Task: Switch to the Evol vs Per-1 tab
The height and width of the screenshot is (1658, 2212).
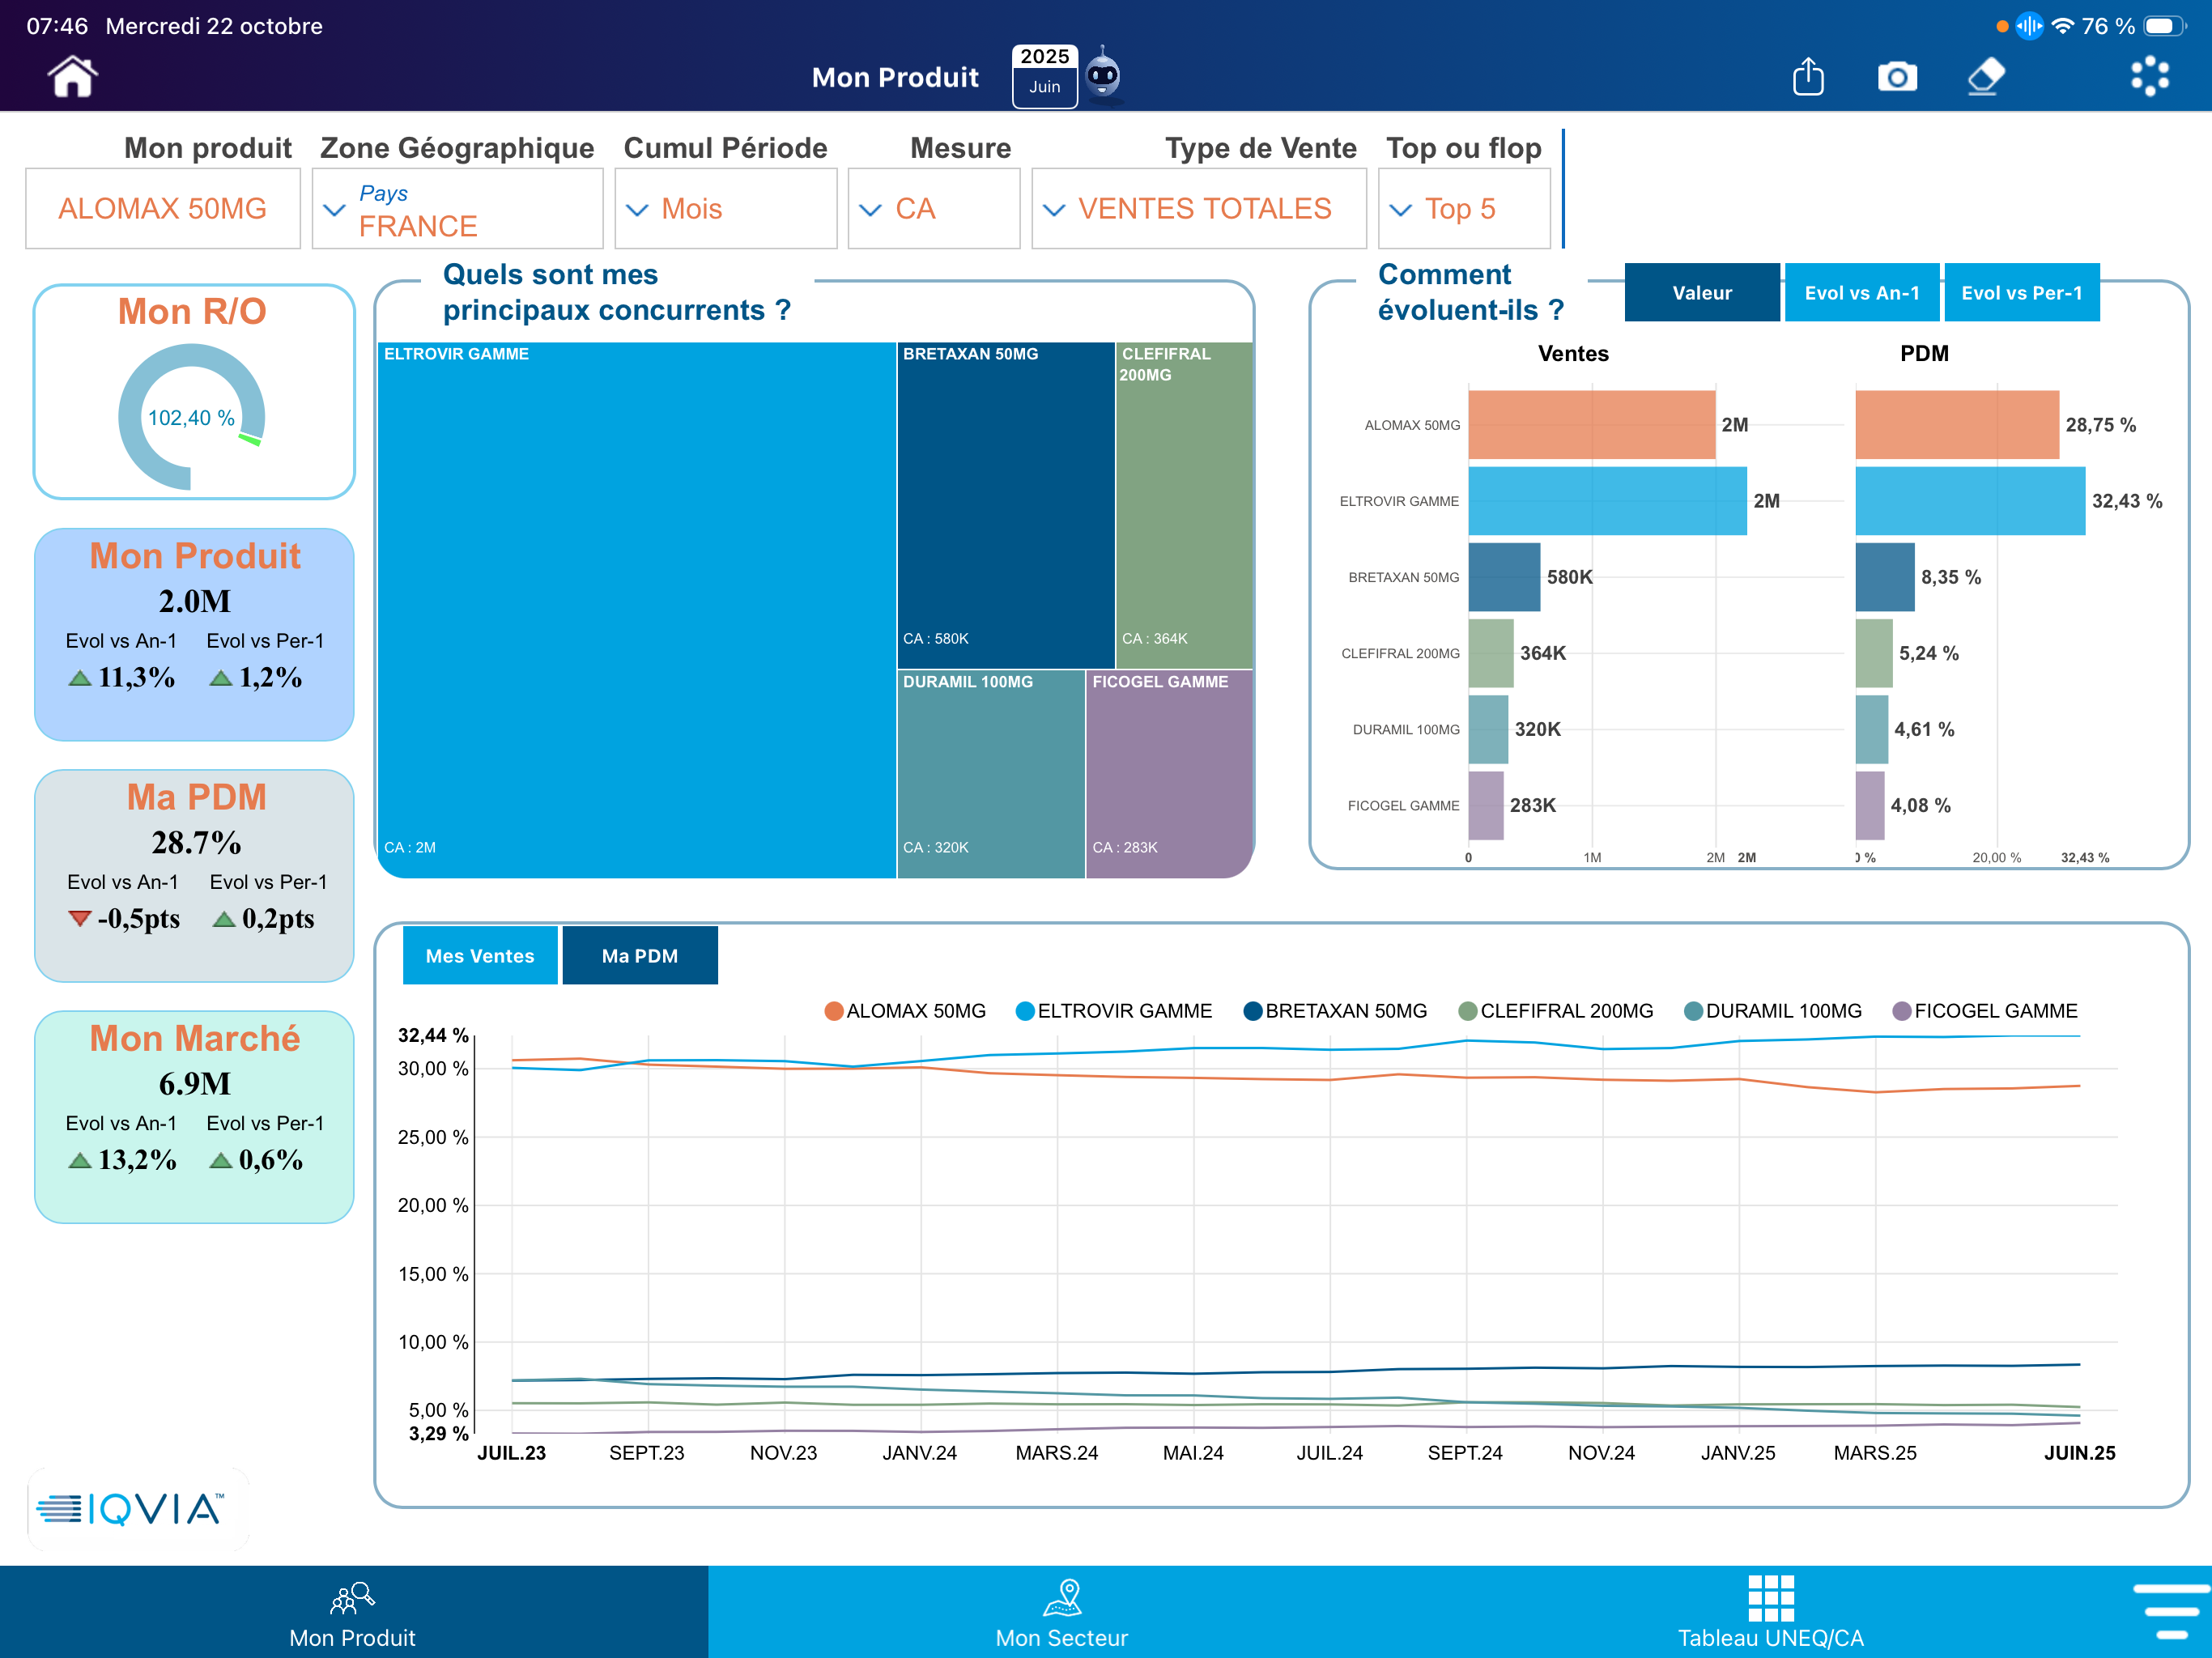Action: coord(2021,292)
